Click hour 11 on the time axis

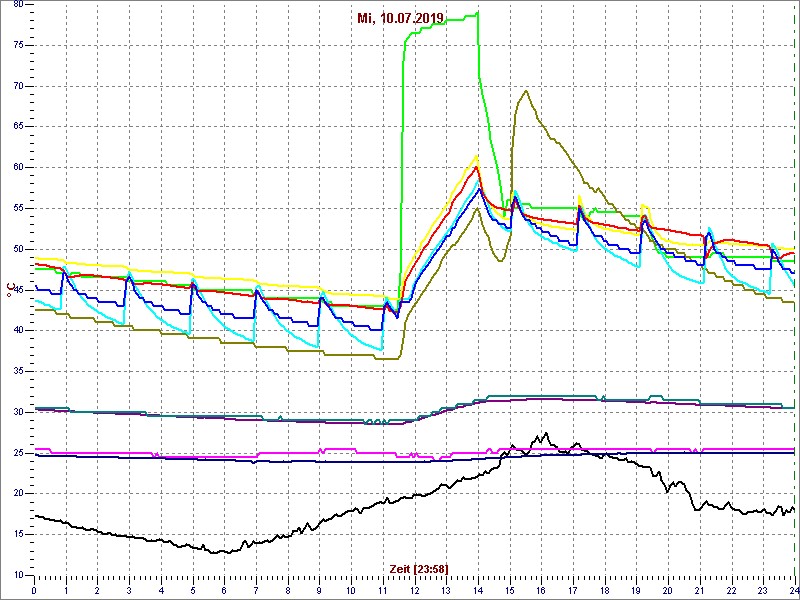(x=383, y=591)
